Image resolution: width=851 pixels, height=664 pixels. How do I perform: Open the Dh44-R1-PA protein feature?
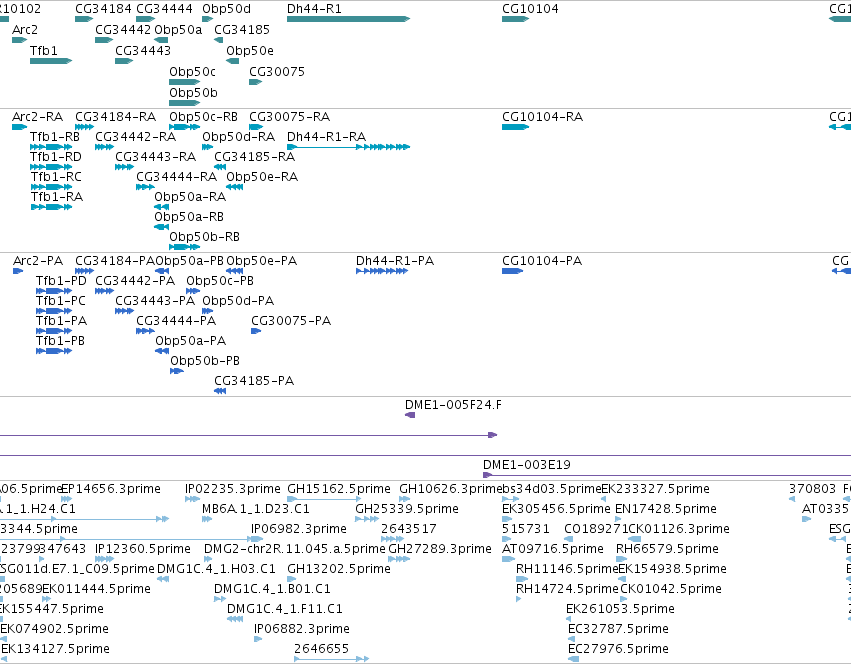[382, 270]
